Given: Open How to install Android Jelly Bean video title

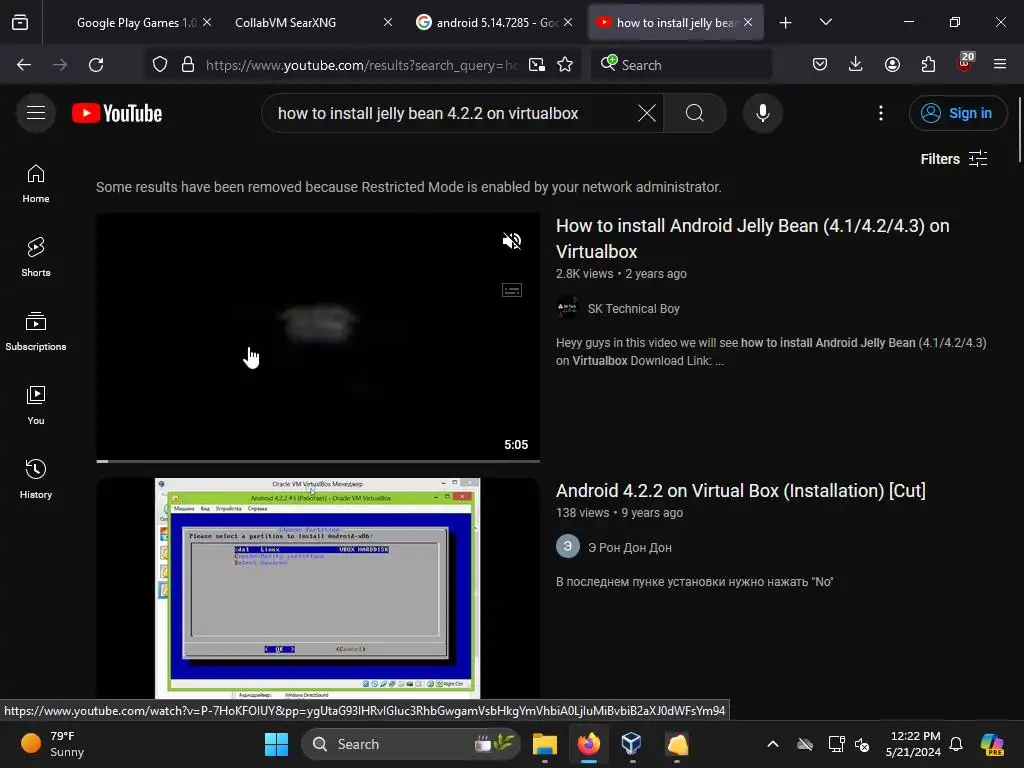Looking at the screenshot, I should tap(752, 238).
